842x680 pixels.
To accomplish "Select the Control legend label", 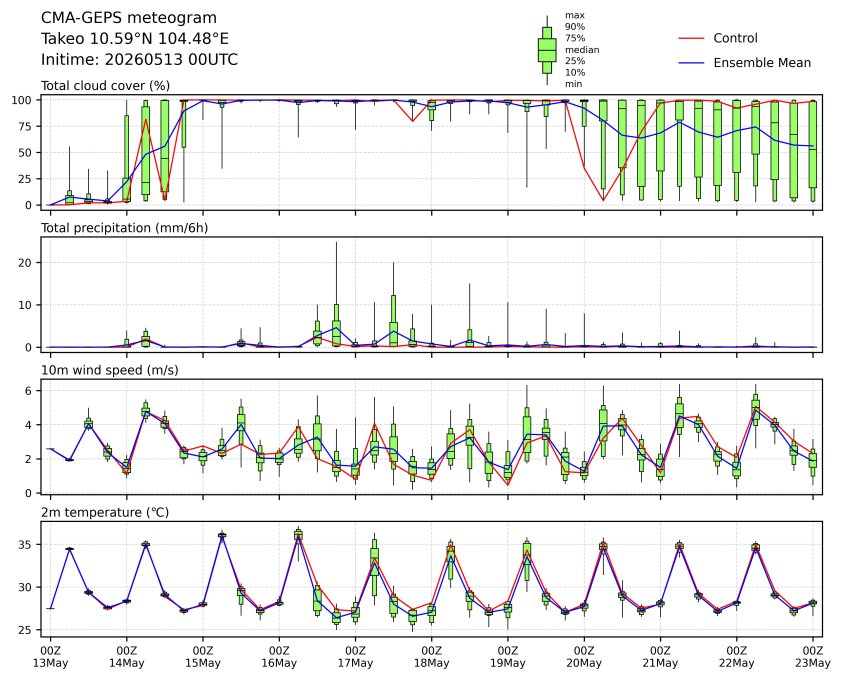I will pos(735,38).
